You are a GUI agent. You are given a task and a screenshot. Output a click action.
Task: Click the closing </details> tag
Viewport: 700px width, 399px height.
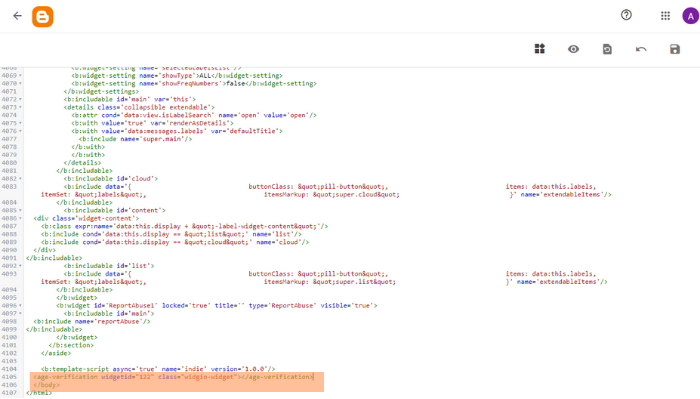click(x=82, y=163)
